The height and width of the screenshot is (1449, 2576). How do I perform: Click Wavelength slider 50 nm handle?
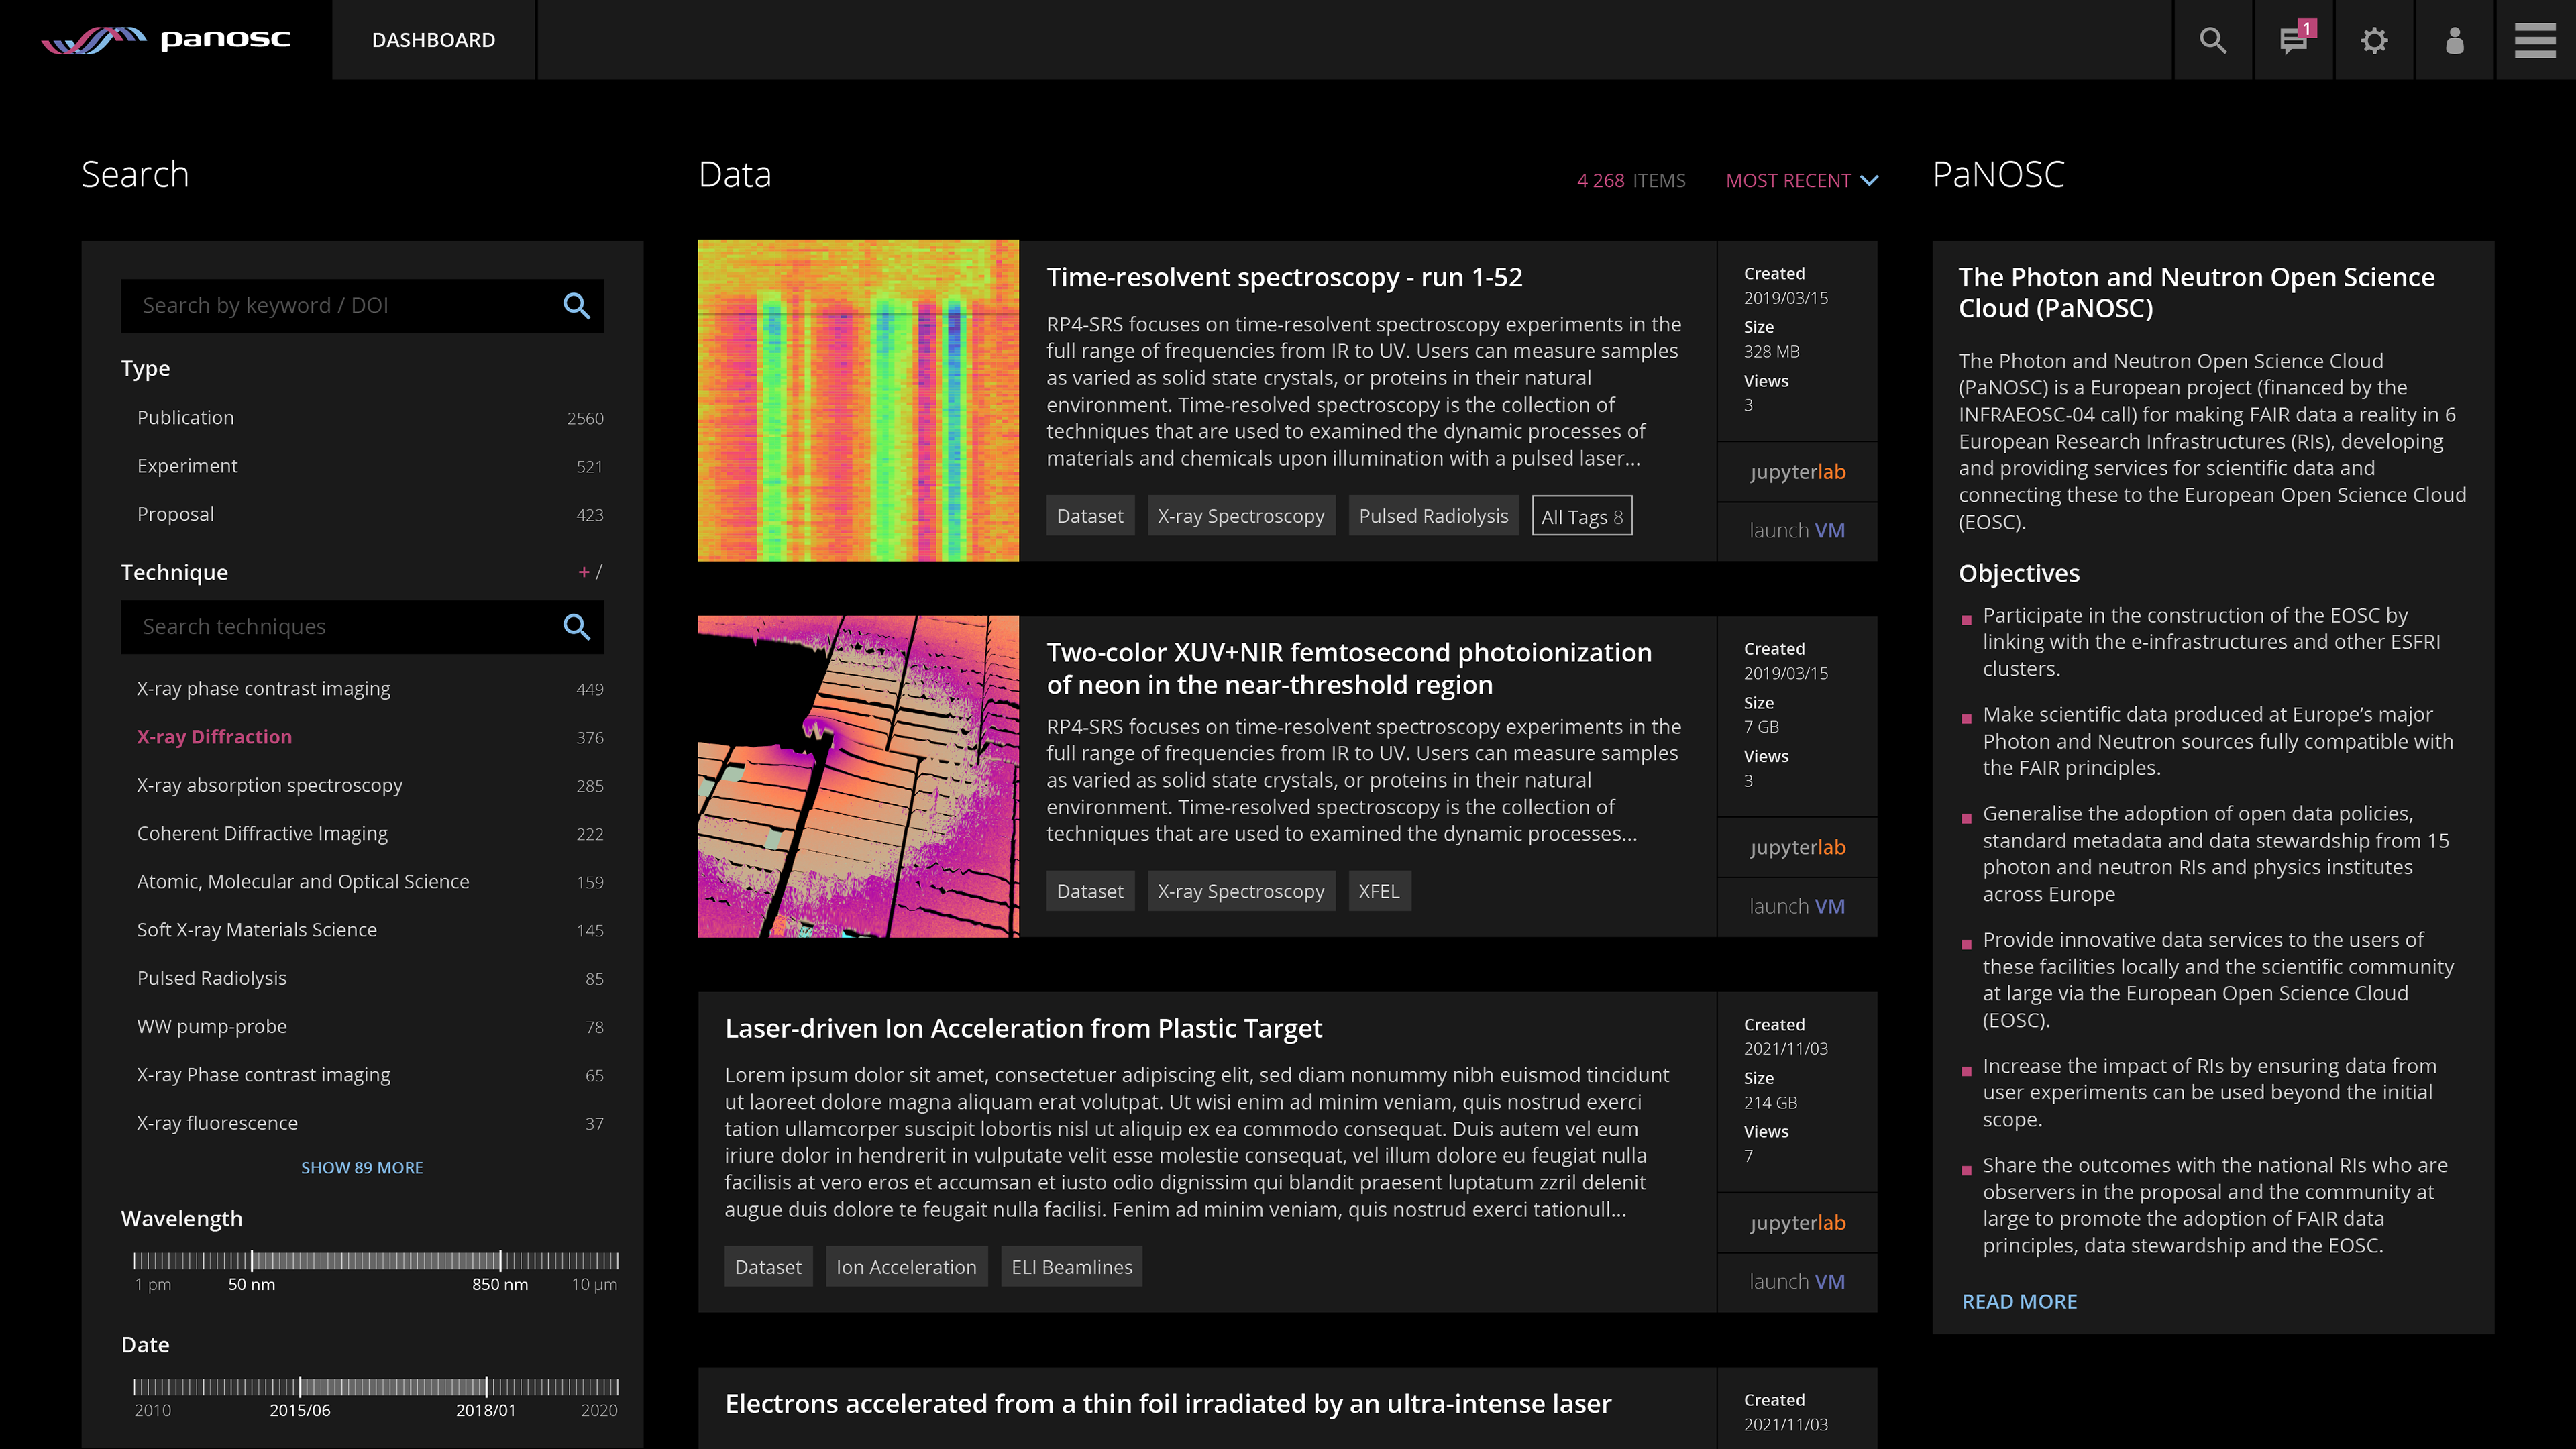(252, 1260)
